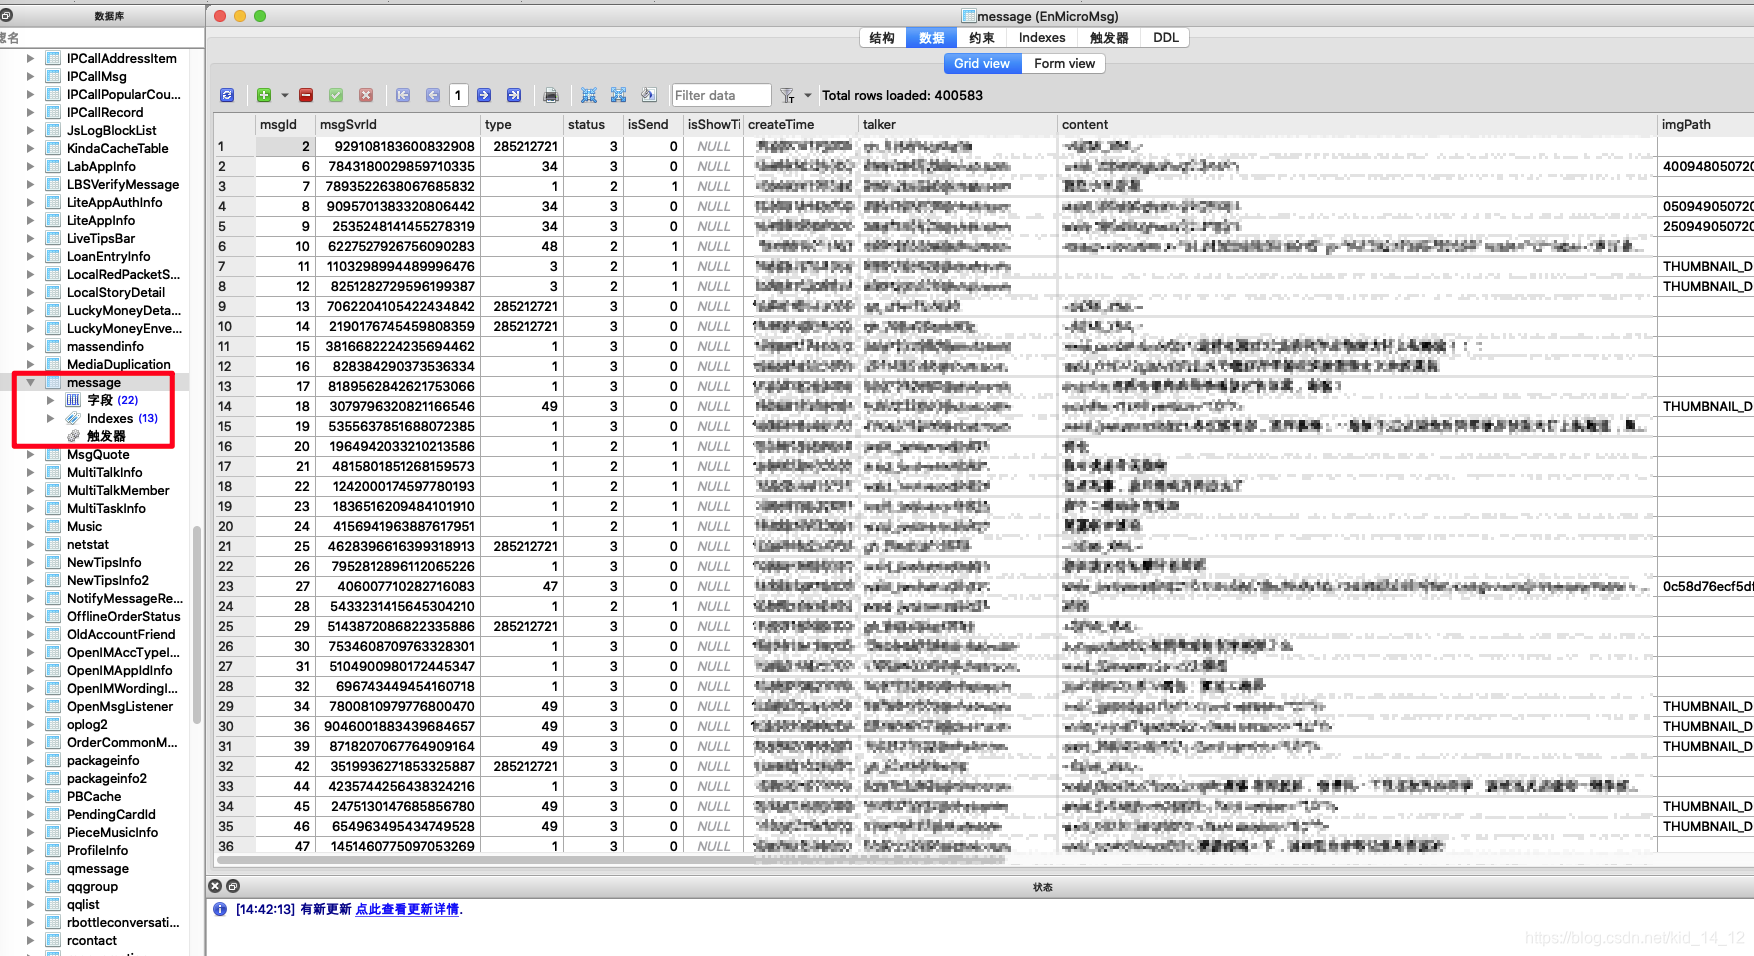1754x956 pixels.
Task: Click the qqlist table icon
Action: click(53, 905)
